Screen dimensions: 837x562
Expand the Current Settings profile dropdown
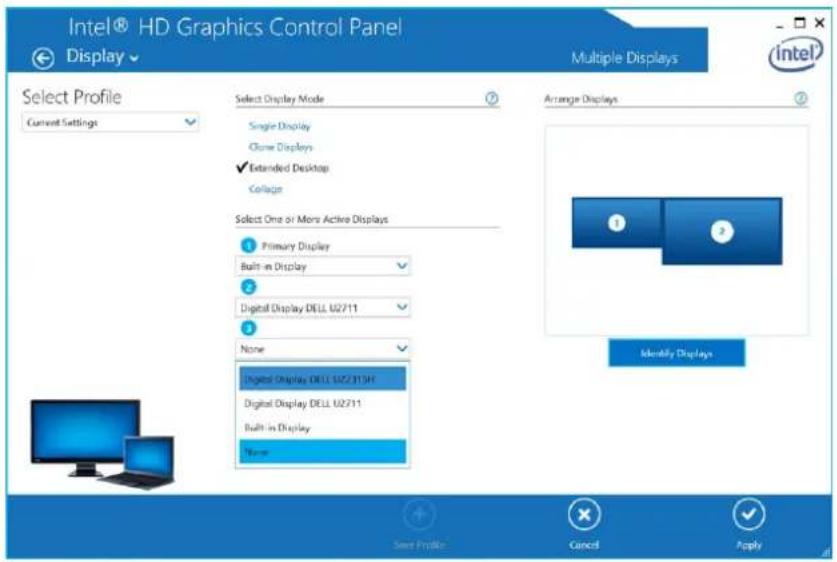[110, 123]
